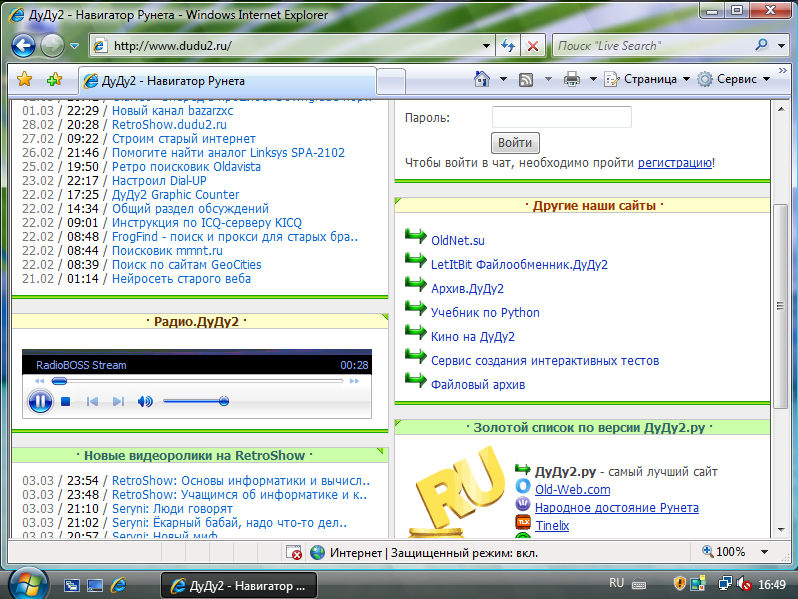The height and width of the screenshot is (599, 798).
Task: Open the OldNet.su link
Action: coord(457,240)
